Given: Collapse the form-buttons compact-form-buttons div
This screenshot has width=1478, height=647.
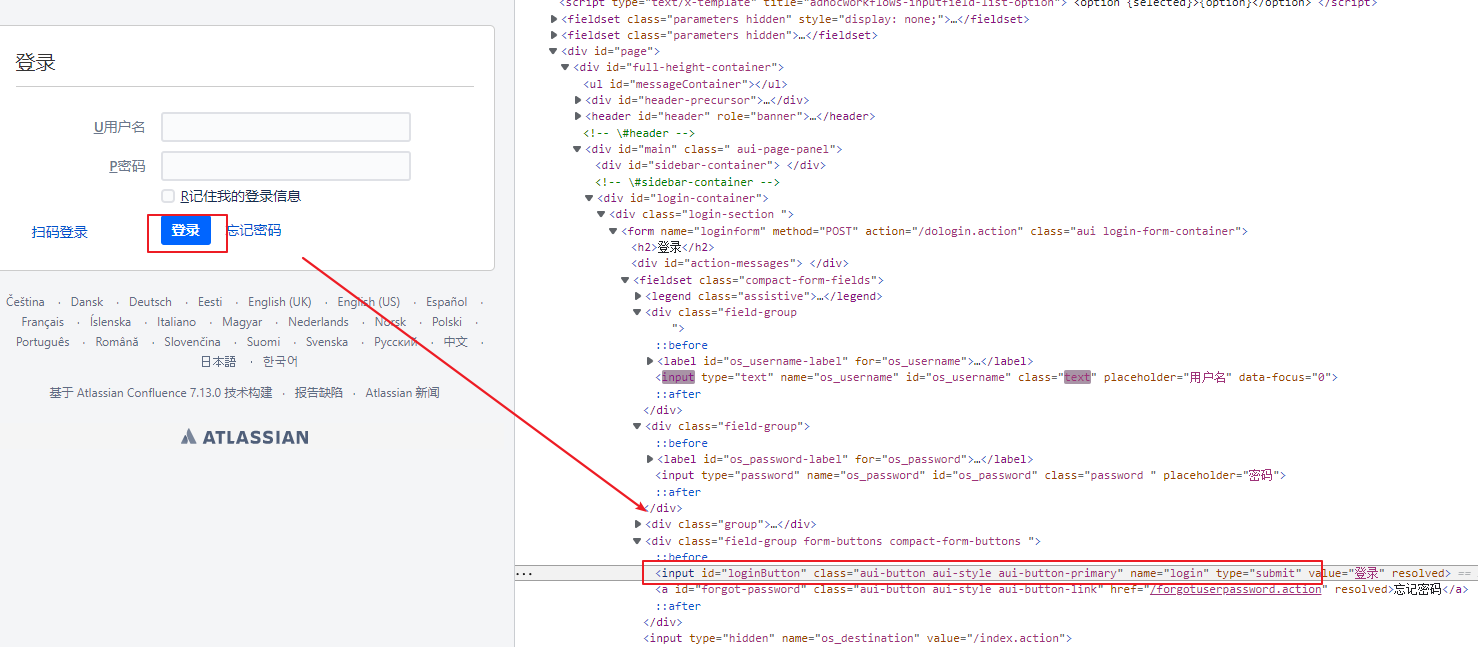Looking at the screenshot, I should [x=638, y=541].
